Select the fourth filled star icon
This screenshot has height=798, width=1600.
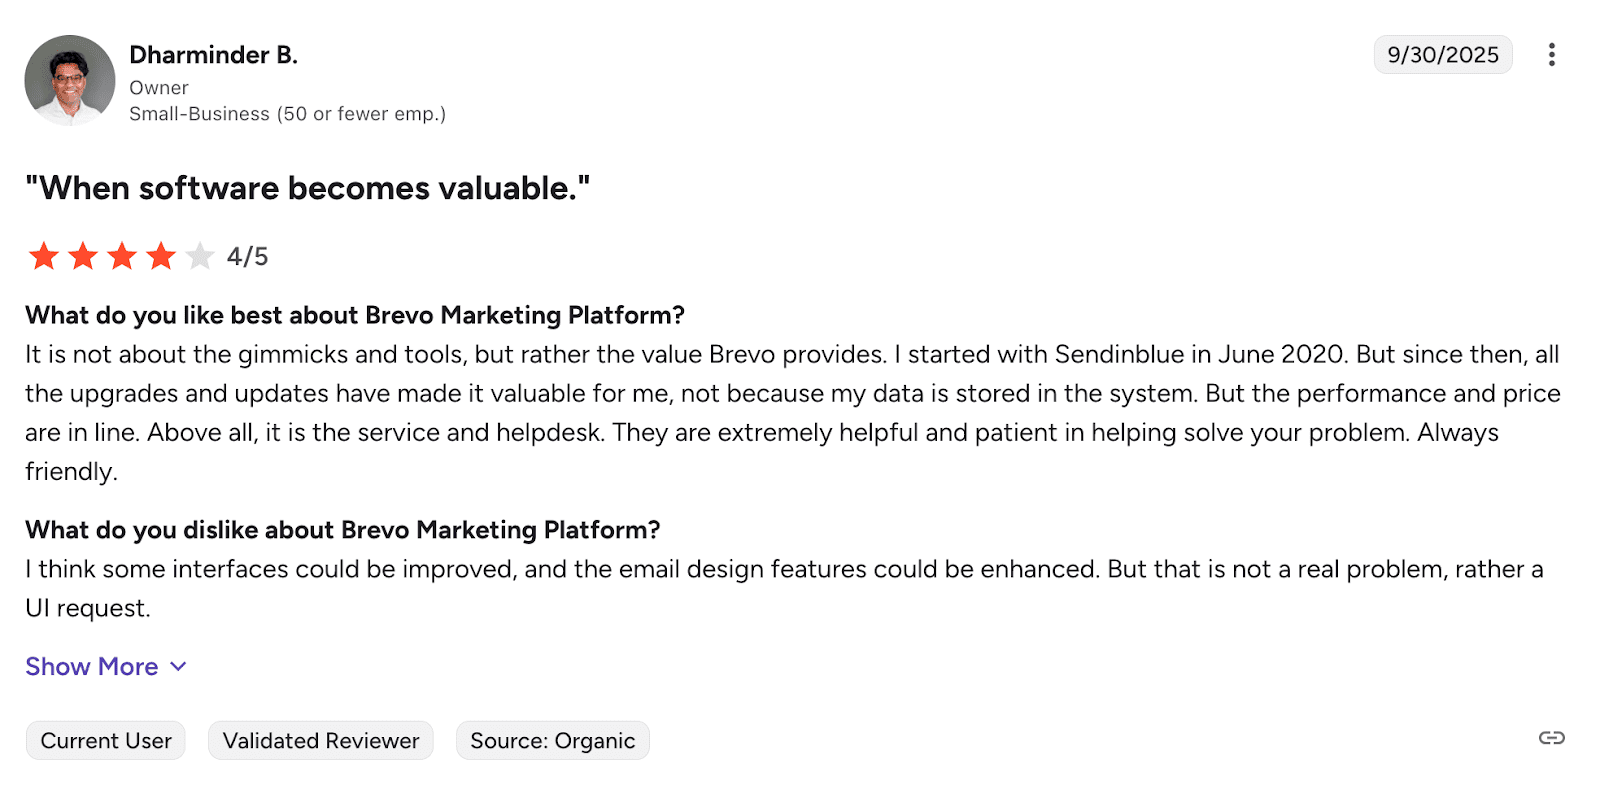[161, 256]
